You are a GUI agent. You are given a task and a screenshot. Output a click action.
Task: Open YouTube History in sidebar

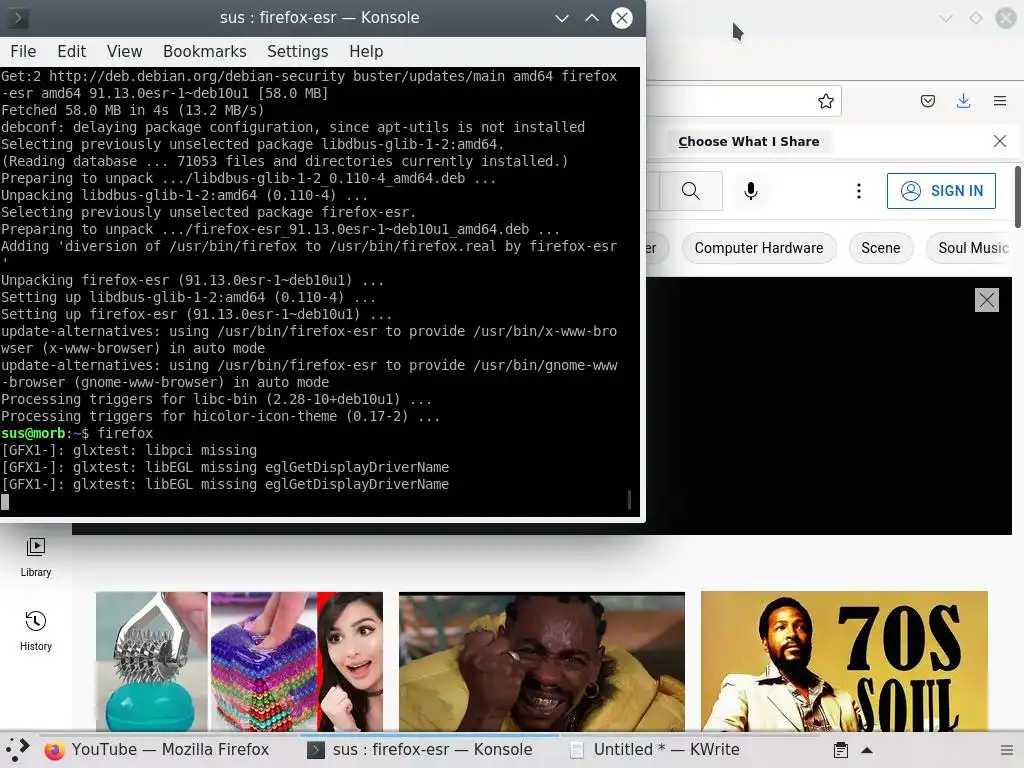[x=36, y=631]
